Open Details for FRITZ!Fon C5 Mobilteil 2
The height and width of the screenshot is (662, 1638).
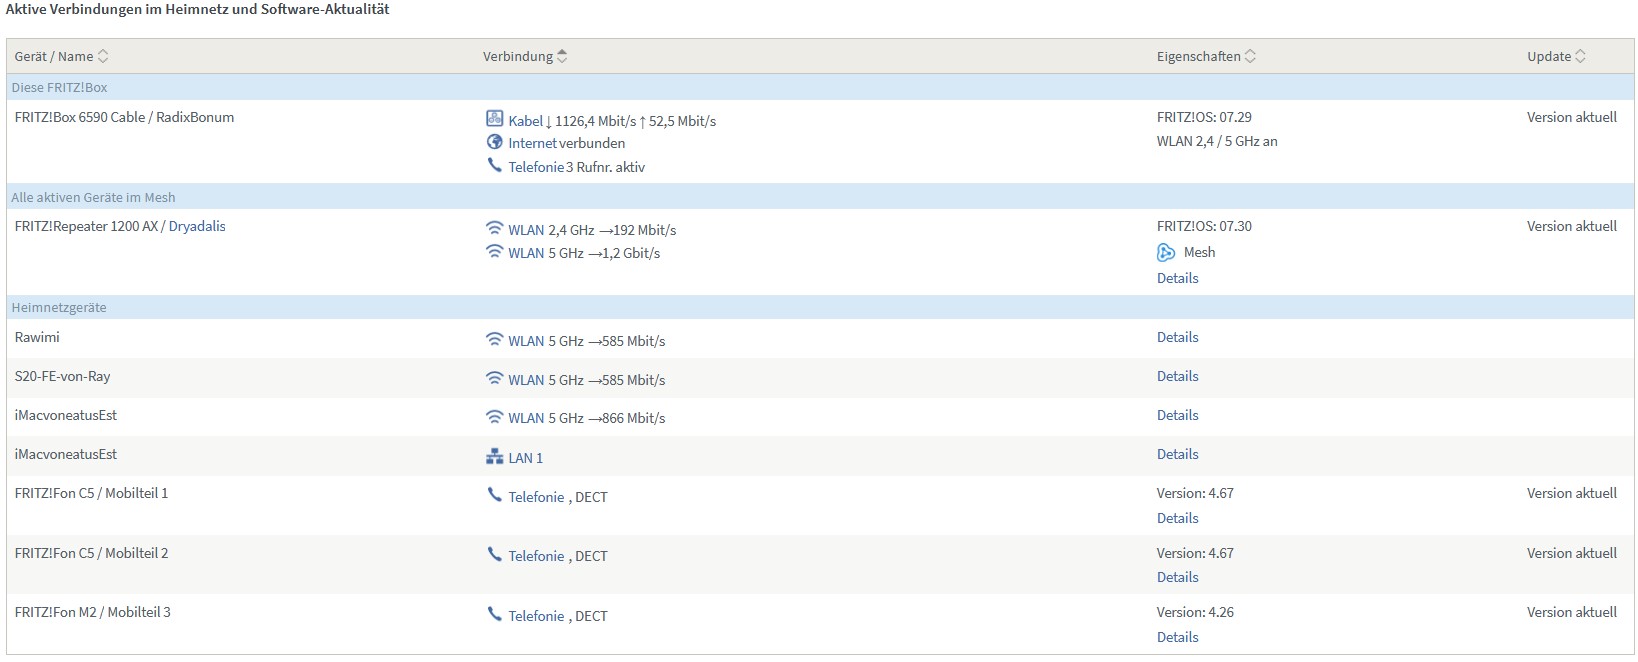click(1177, 577)
